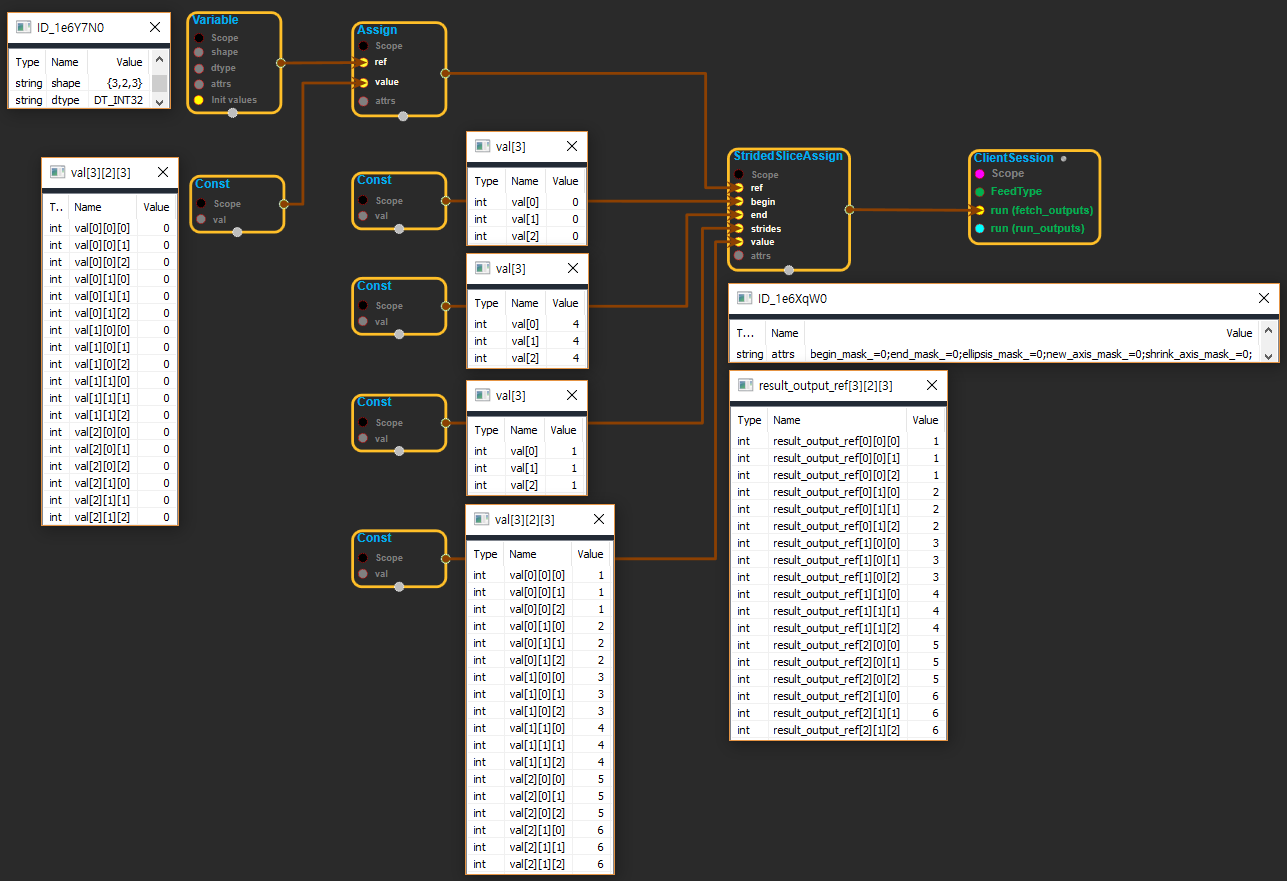Click the strides input port on StridedSliceAssign
Screen dimensions: 1287x881
[738, 229]
